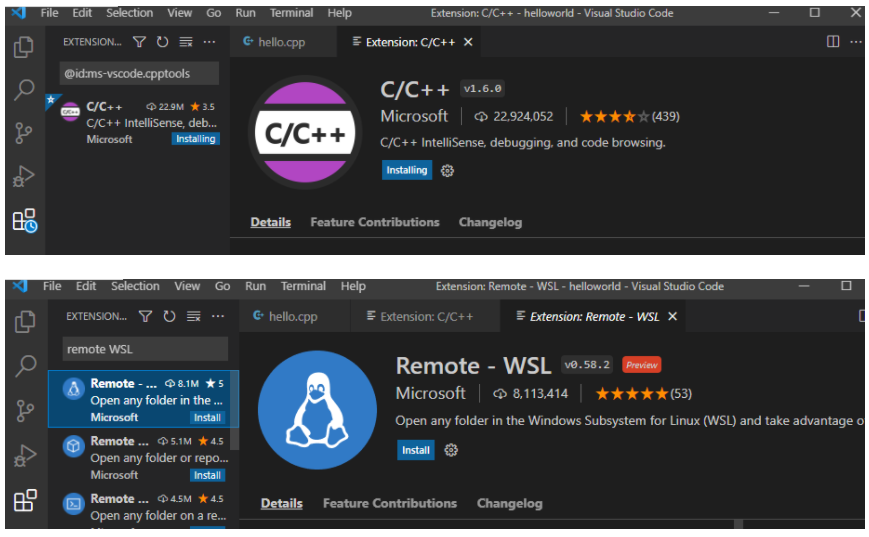
Task: Click the Preview badge beside Remote - WSL
Action: click(641, 365)
